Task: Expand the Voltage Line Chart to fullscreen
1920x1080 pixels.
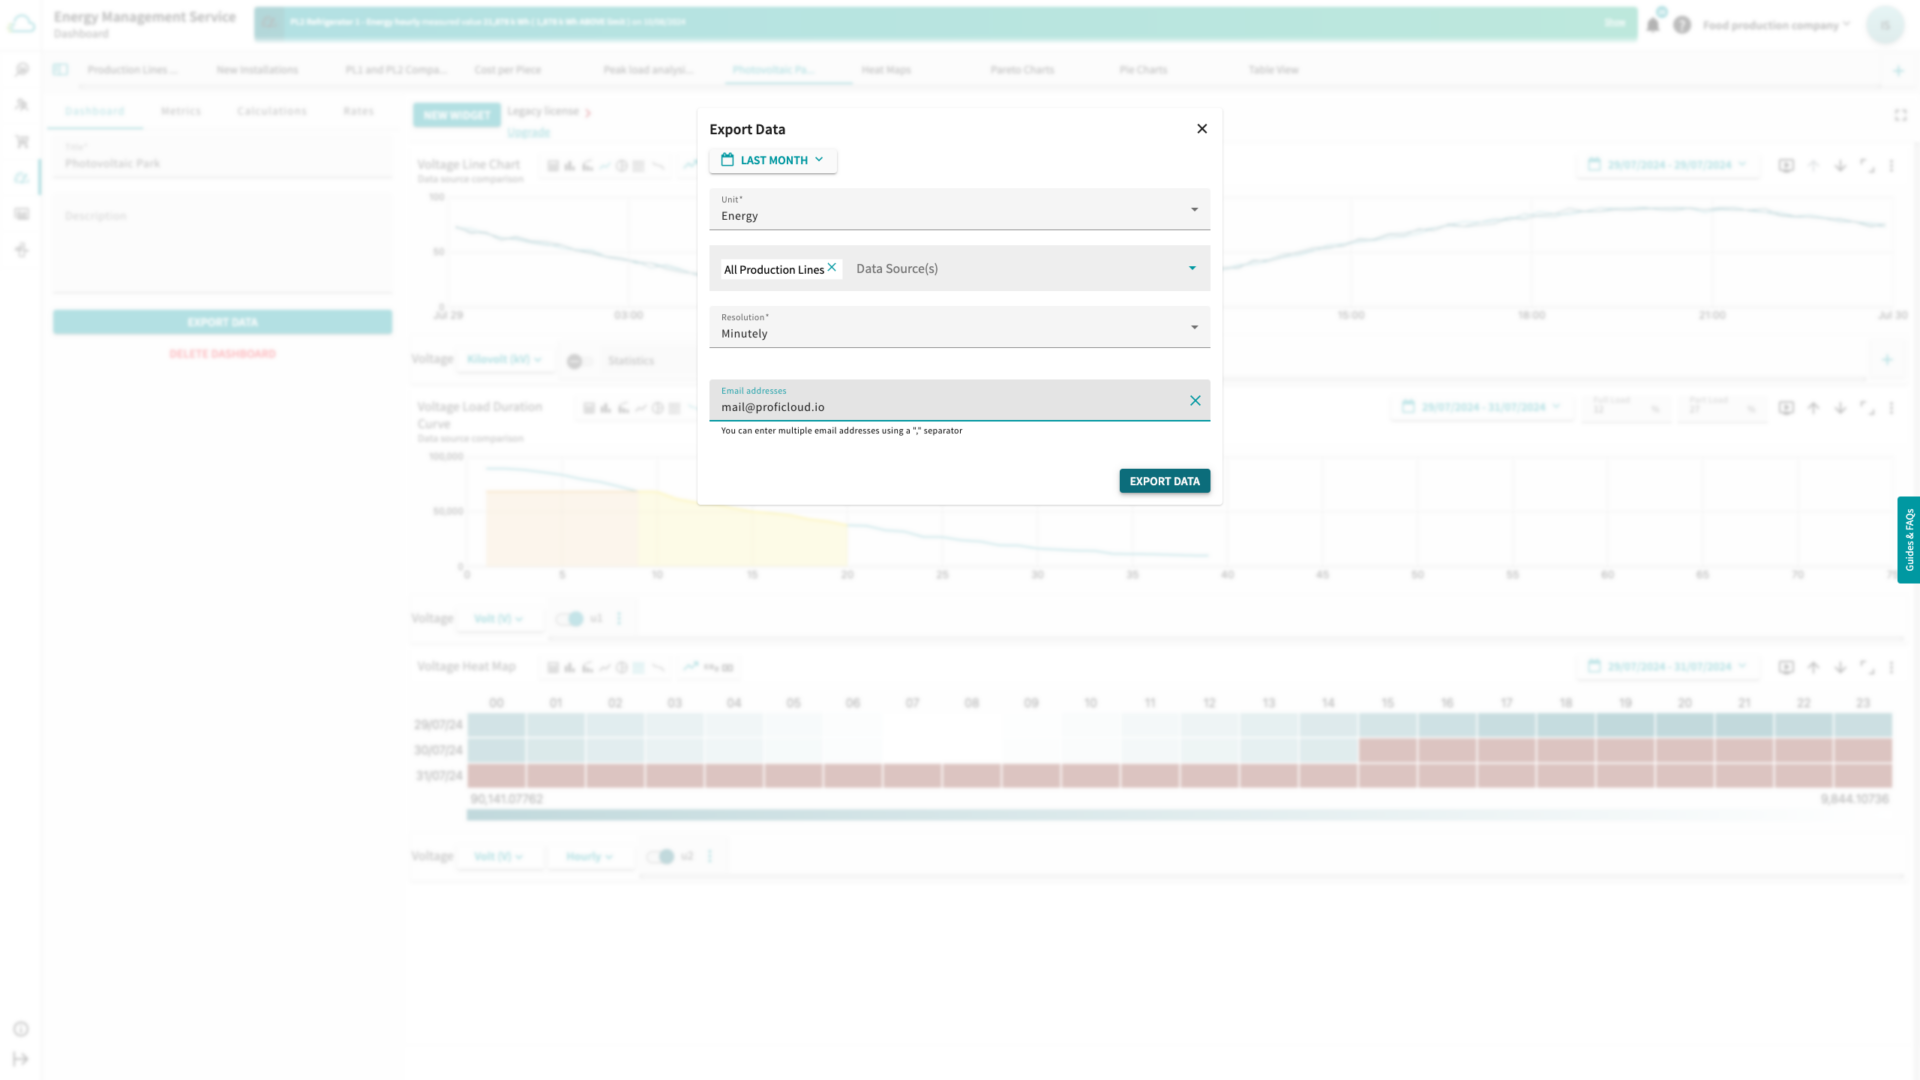Action: coord(1867,166)
